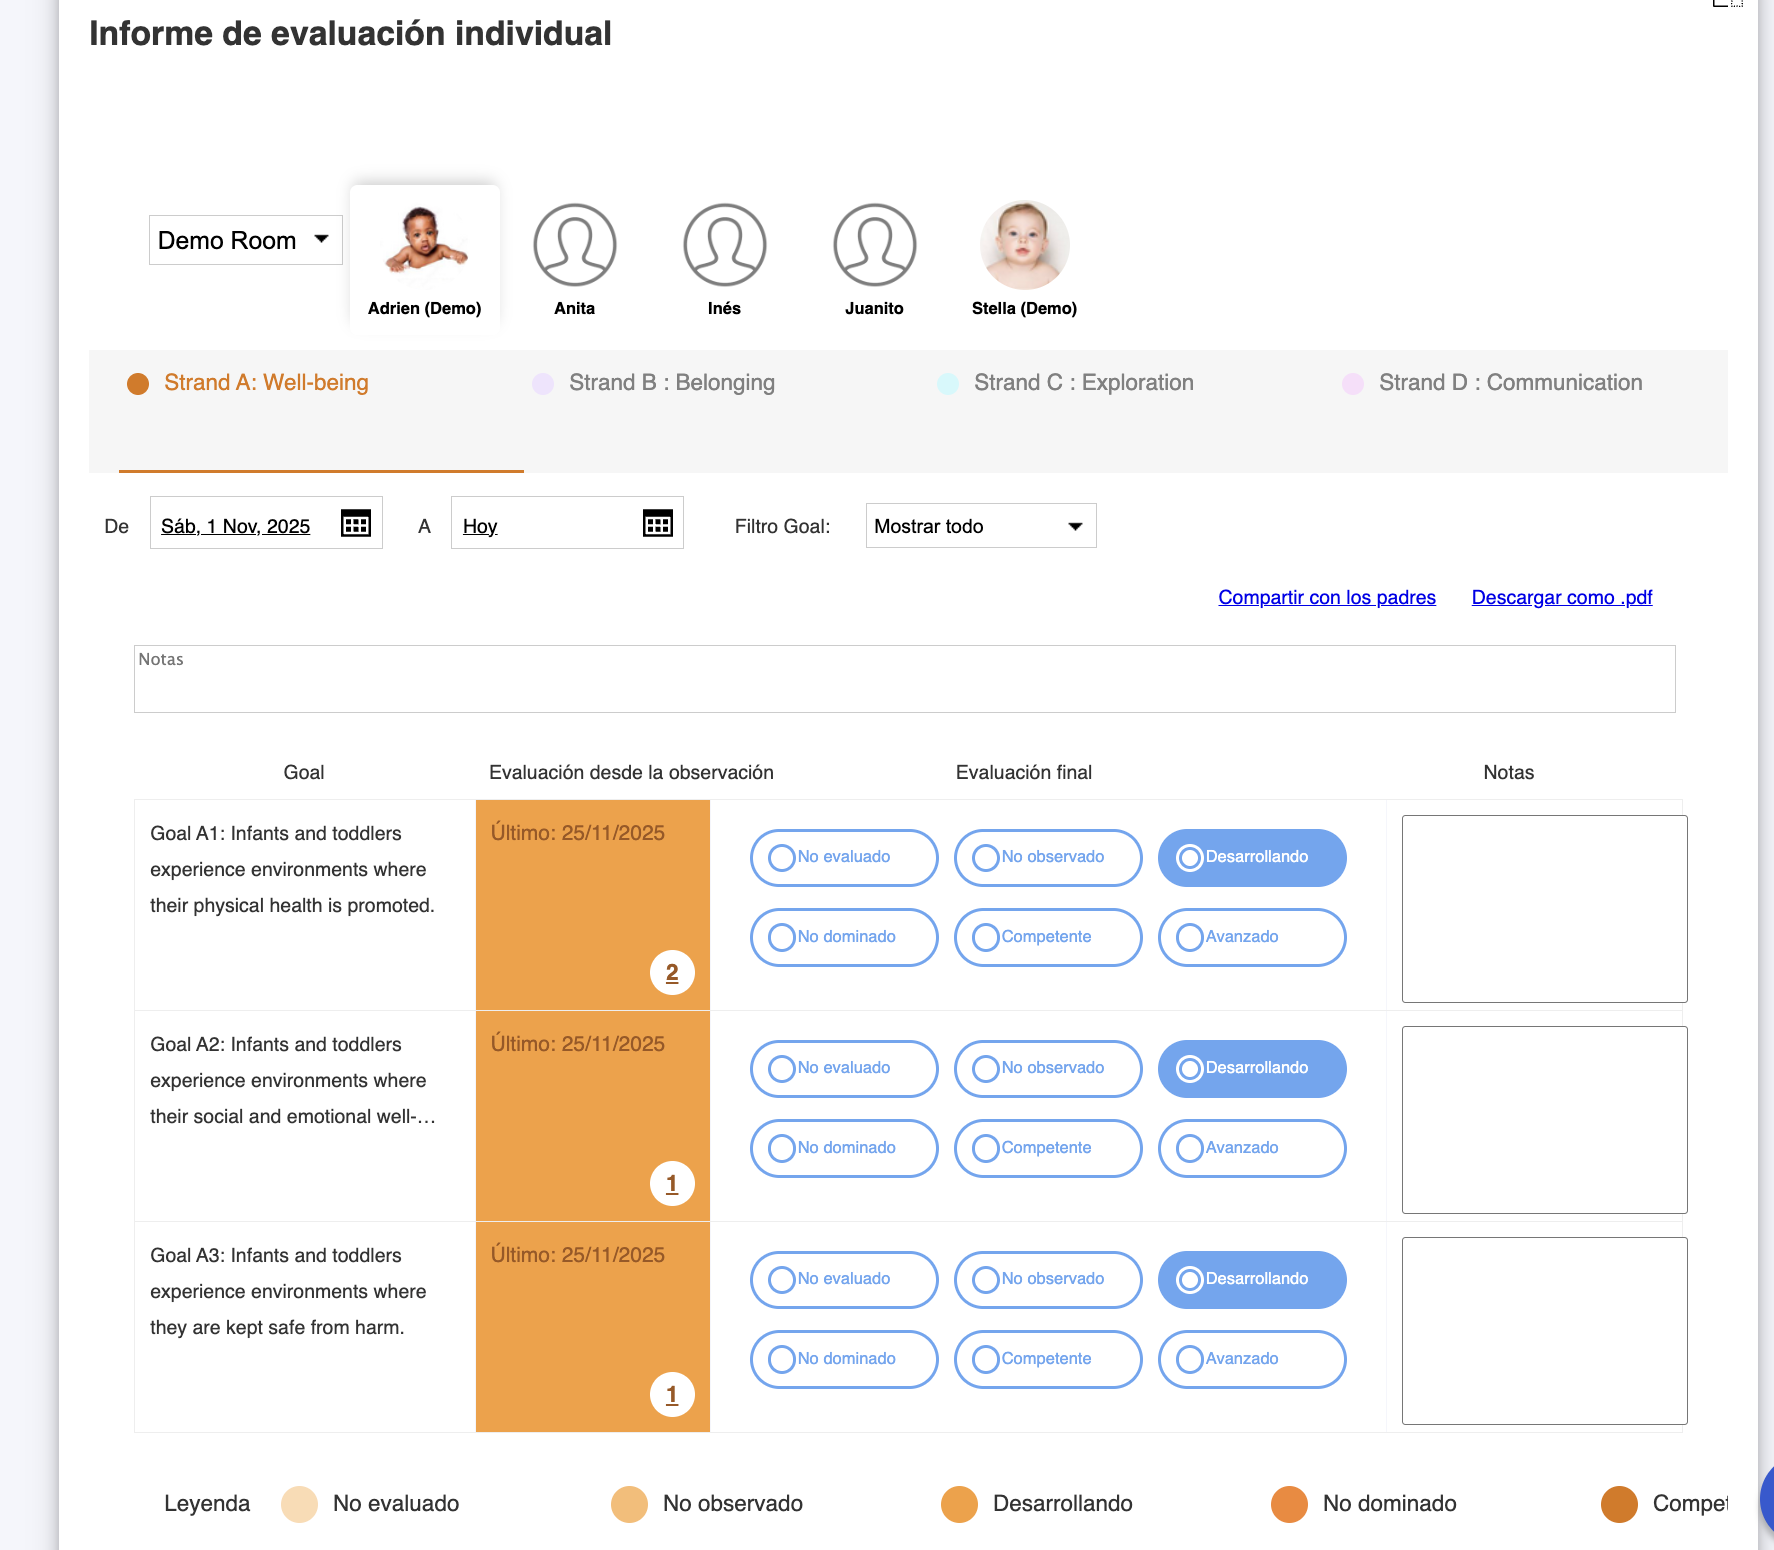Focus the top Notas text area

pyautogui.click(x=904, y=679)
